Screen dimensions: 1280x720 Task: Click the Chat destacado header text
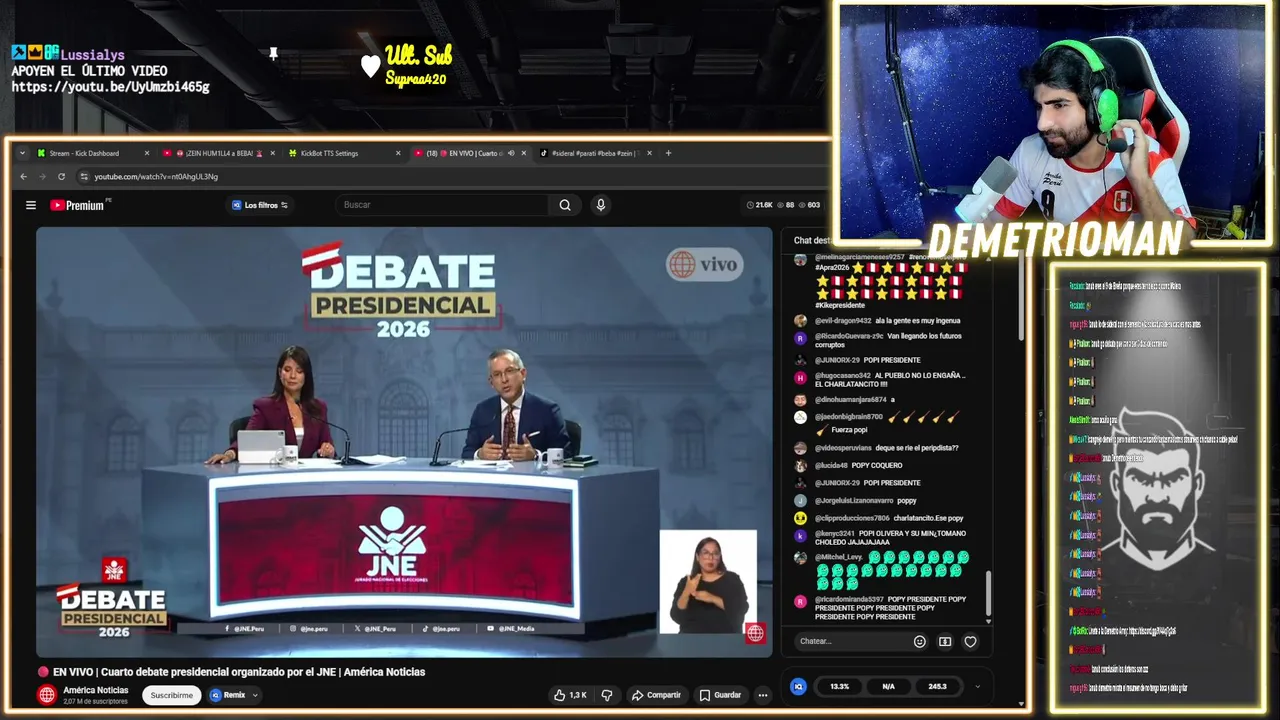tap(812, 241)
